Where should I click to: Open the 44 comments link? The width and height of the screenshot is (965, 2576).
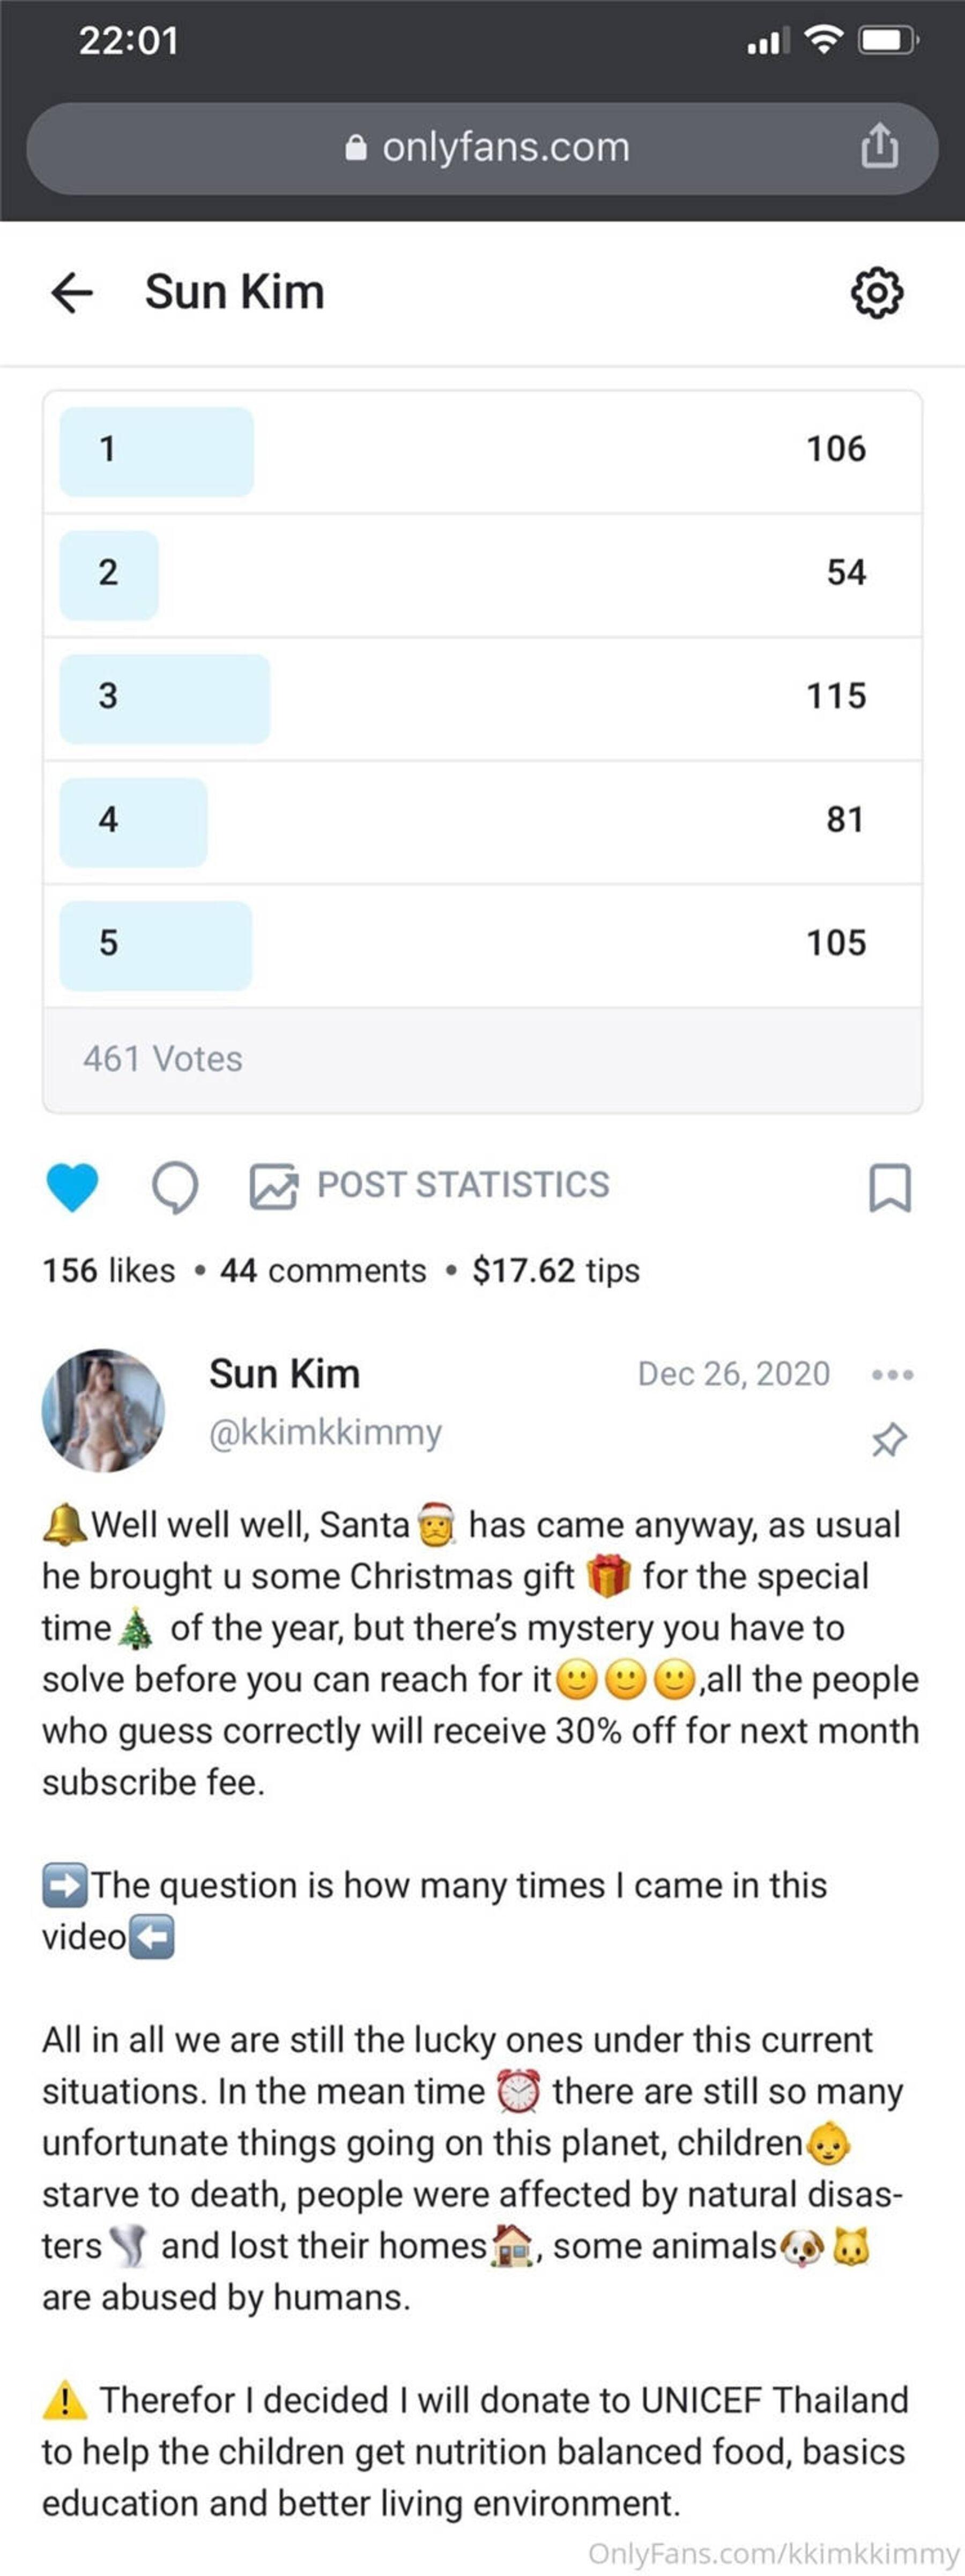[x=323, y=1271]
